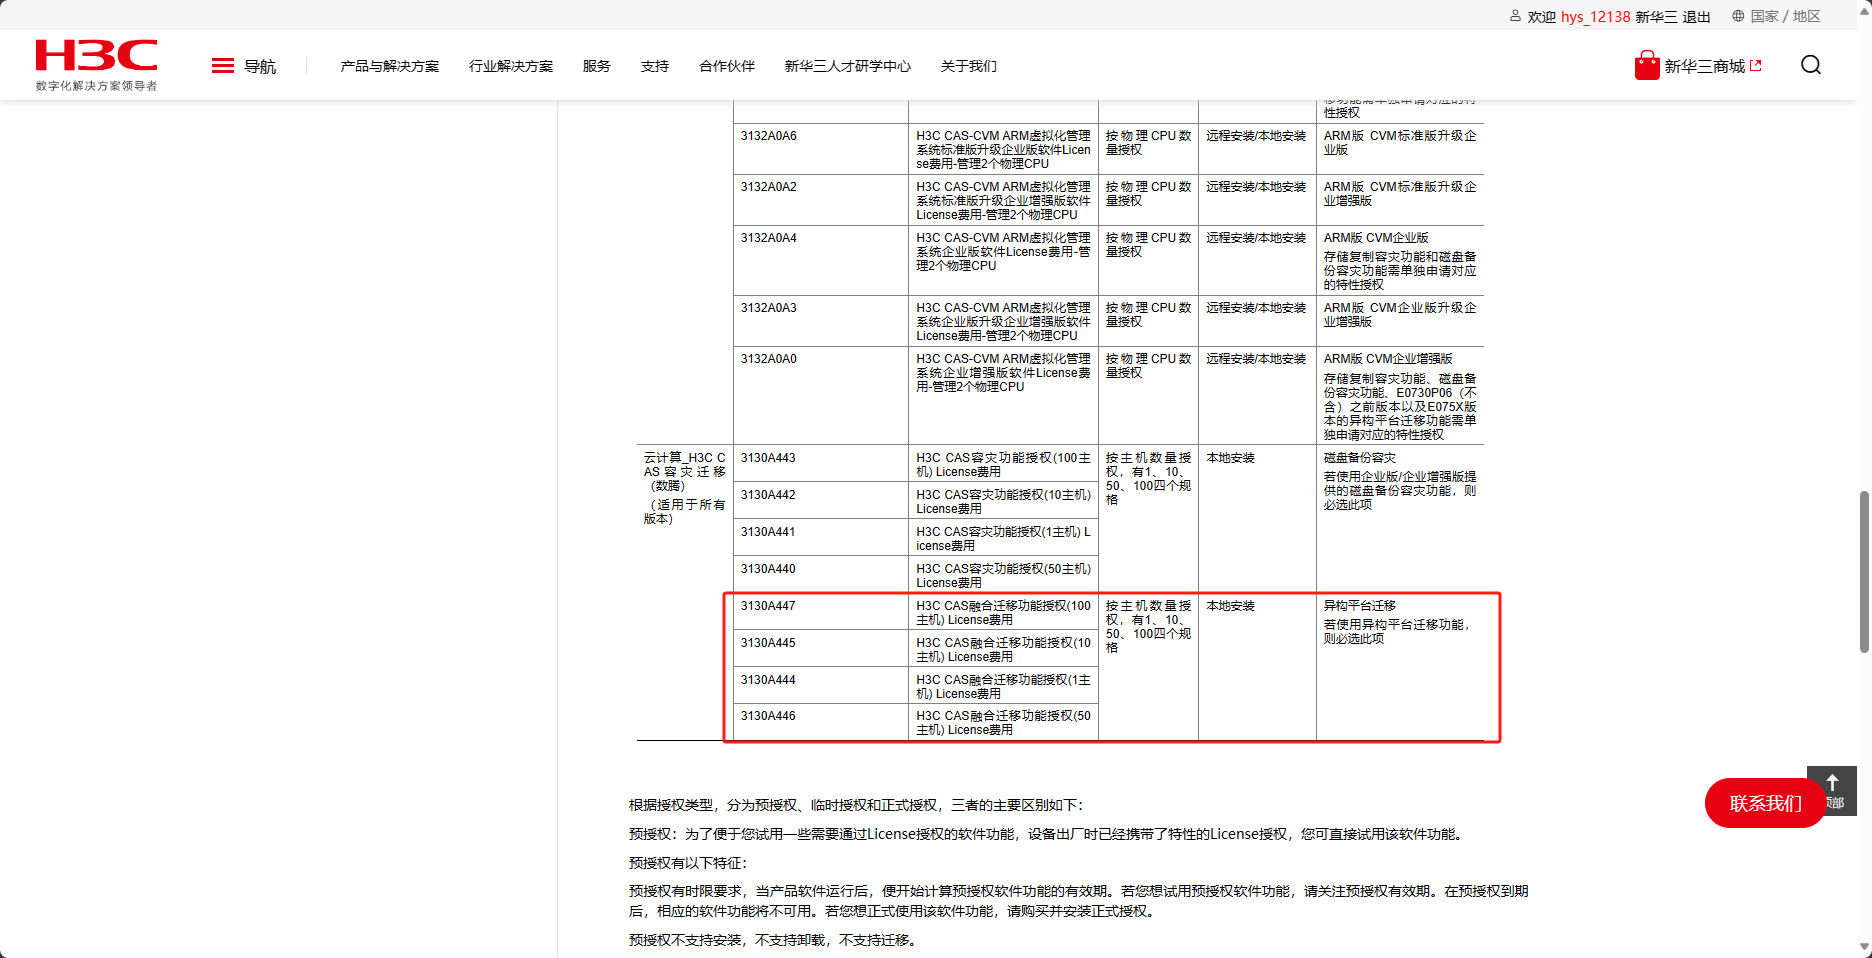Click the 退出 logout link
This screenshot has width=1872, height=958.
point(1697,17)
